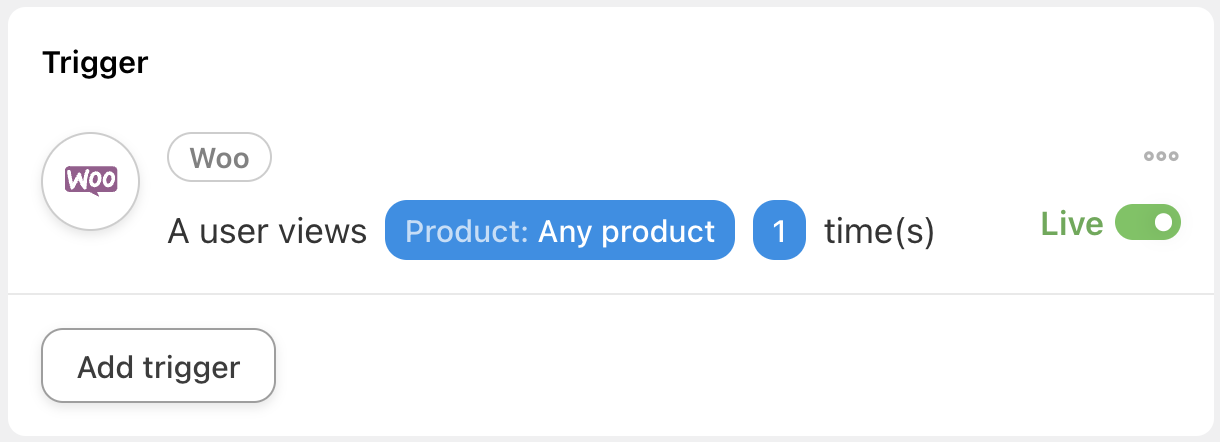
Task: Click the Add trigger button
Action: coord(158,366)
